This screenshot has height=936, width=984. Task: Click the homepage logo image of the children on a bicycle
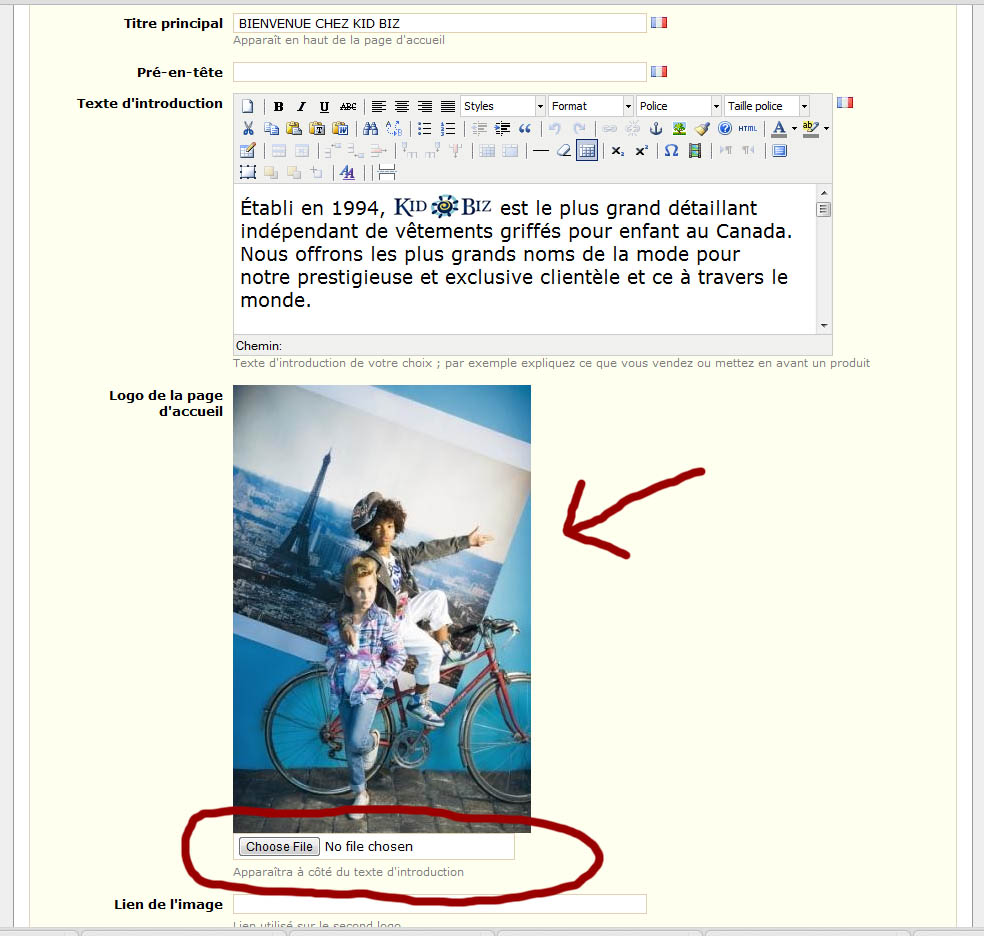coord(382,609)
